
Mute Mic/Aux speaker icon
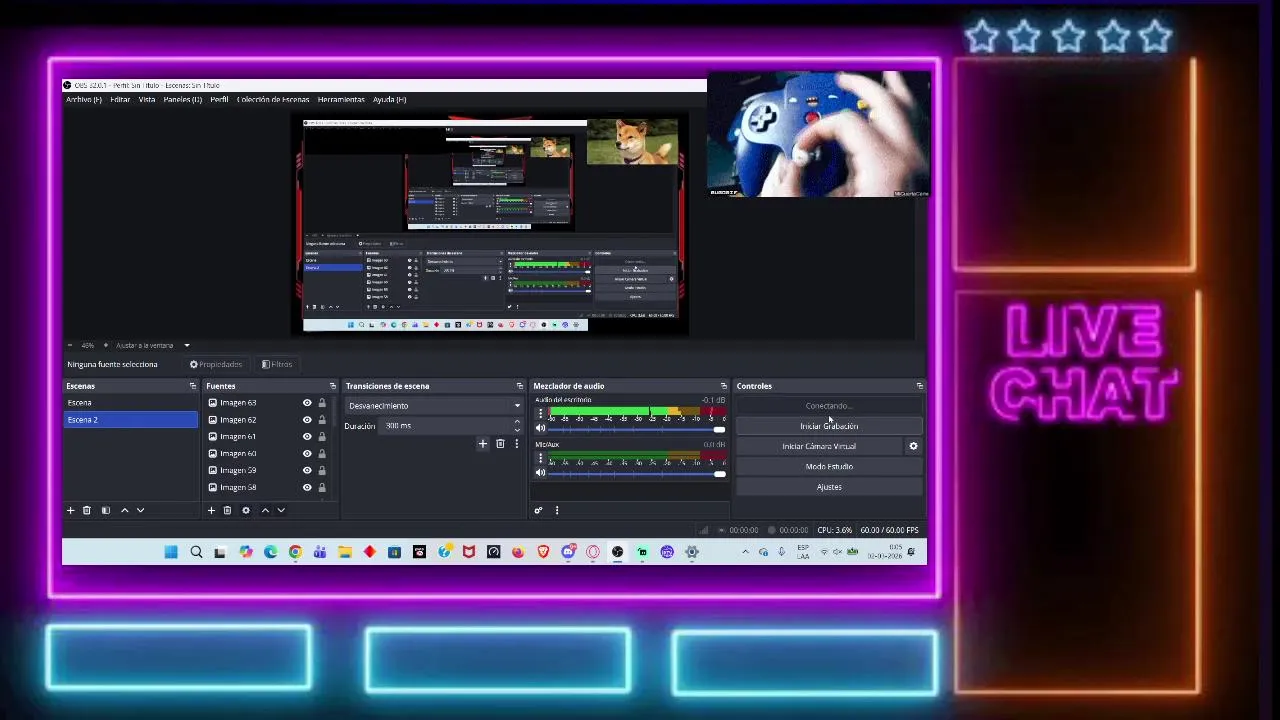tap(541, 473)
